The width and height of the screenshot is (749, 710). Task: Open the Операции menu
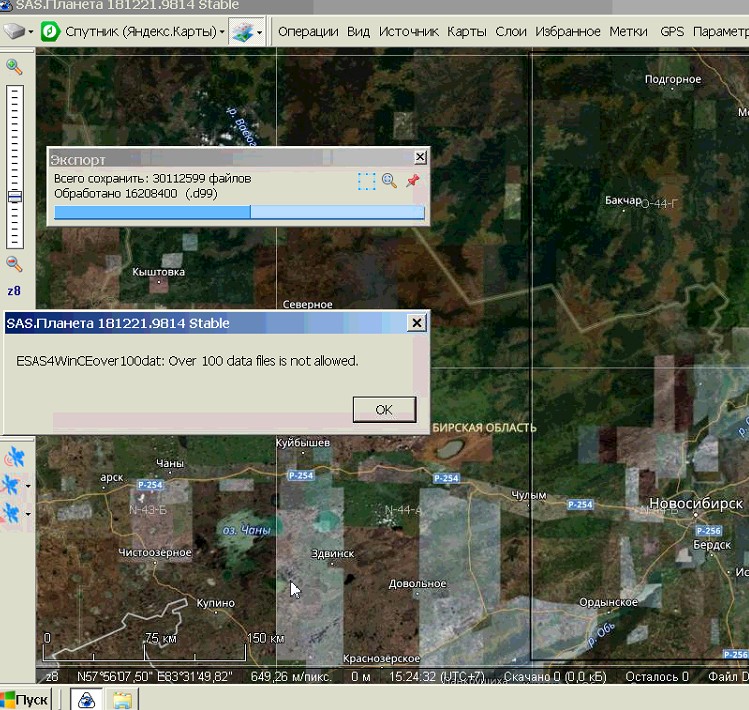point(308,31)
